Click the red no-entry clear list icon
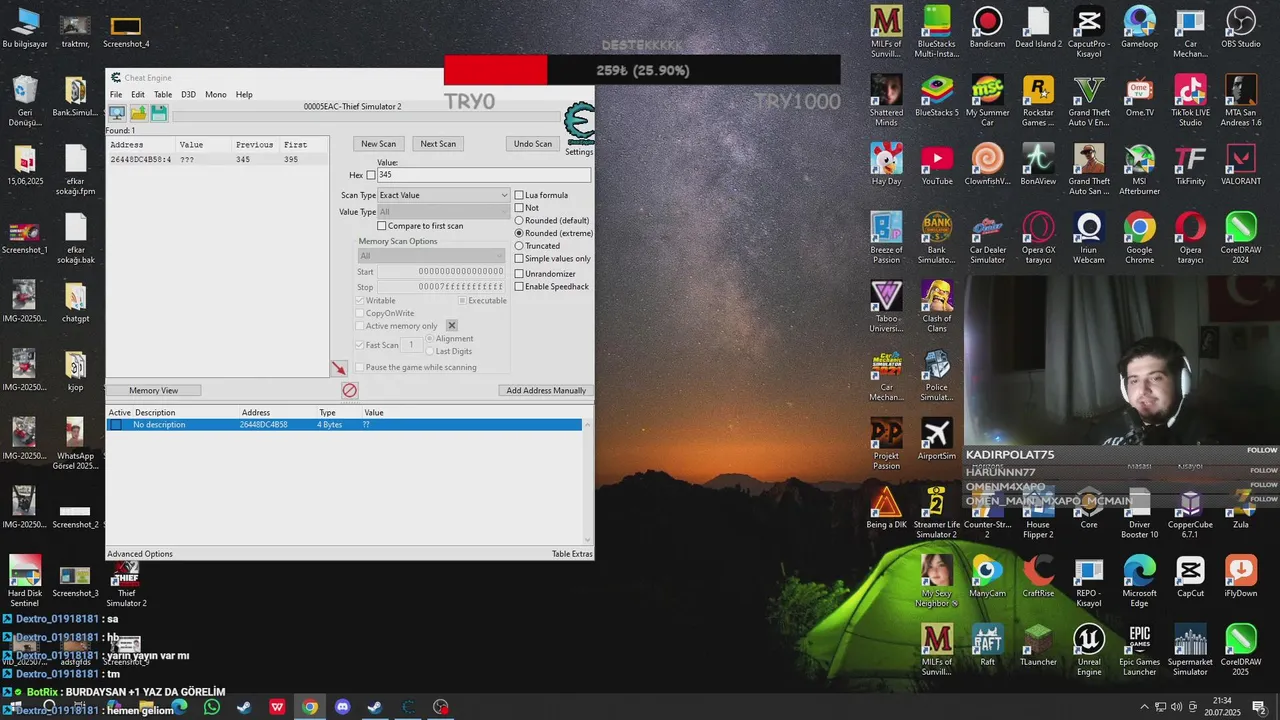The height and width of the screenshot is (720, 1280). coord(349,390)
